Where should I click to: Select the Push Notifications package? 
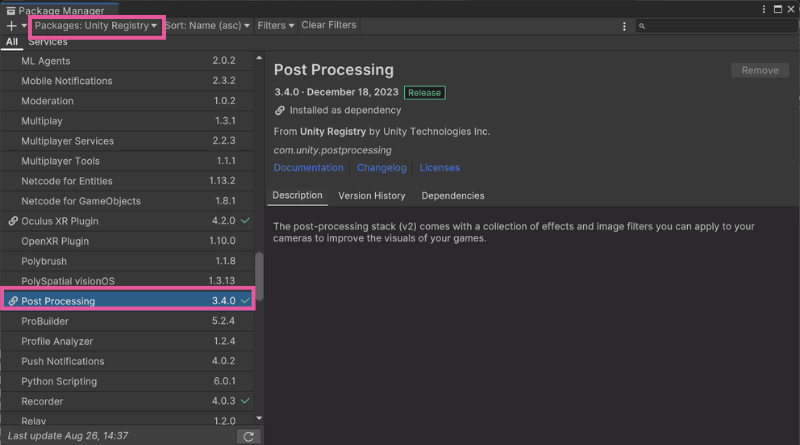128,361
